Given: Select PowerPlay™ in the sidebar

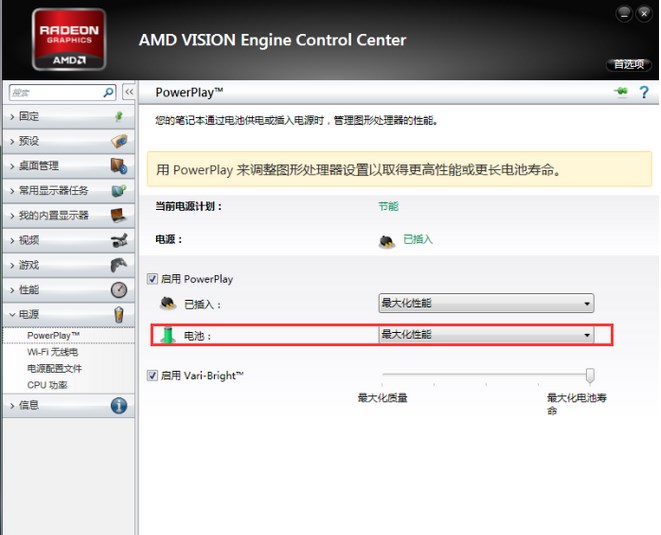Looking at the screenshot, I should [53, 336].
